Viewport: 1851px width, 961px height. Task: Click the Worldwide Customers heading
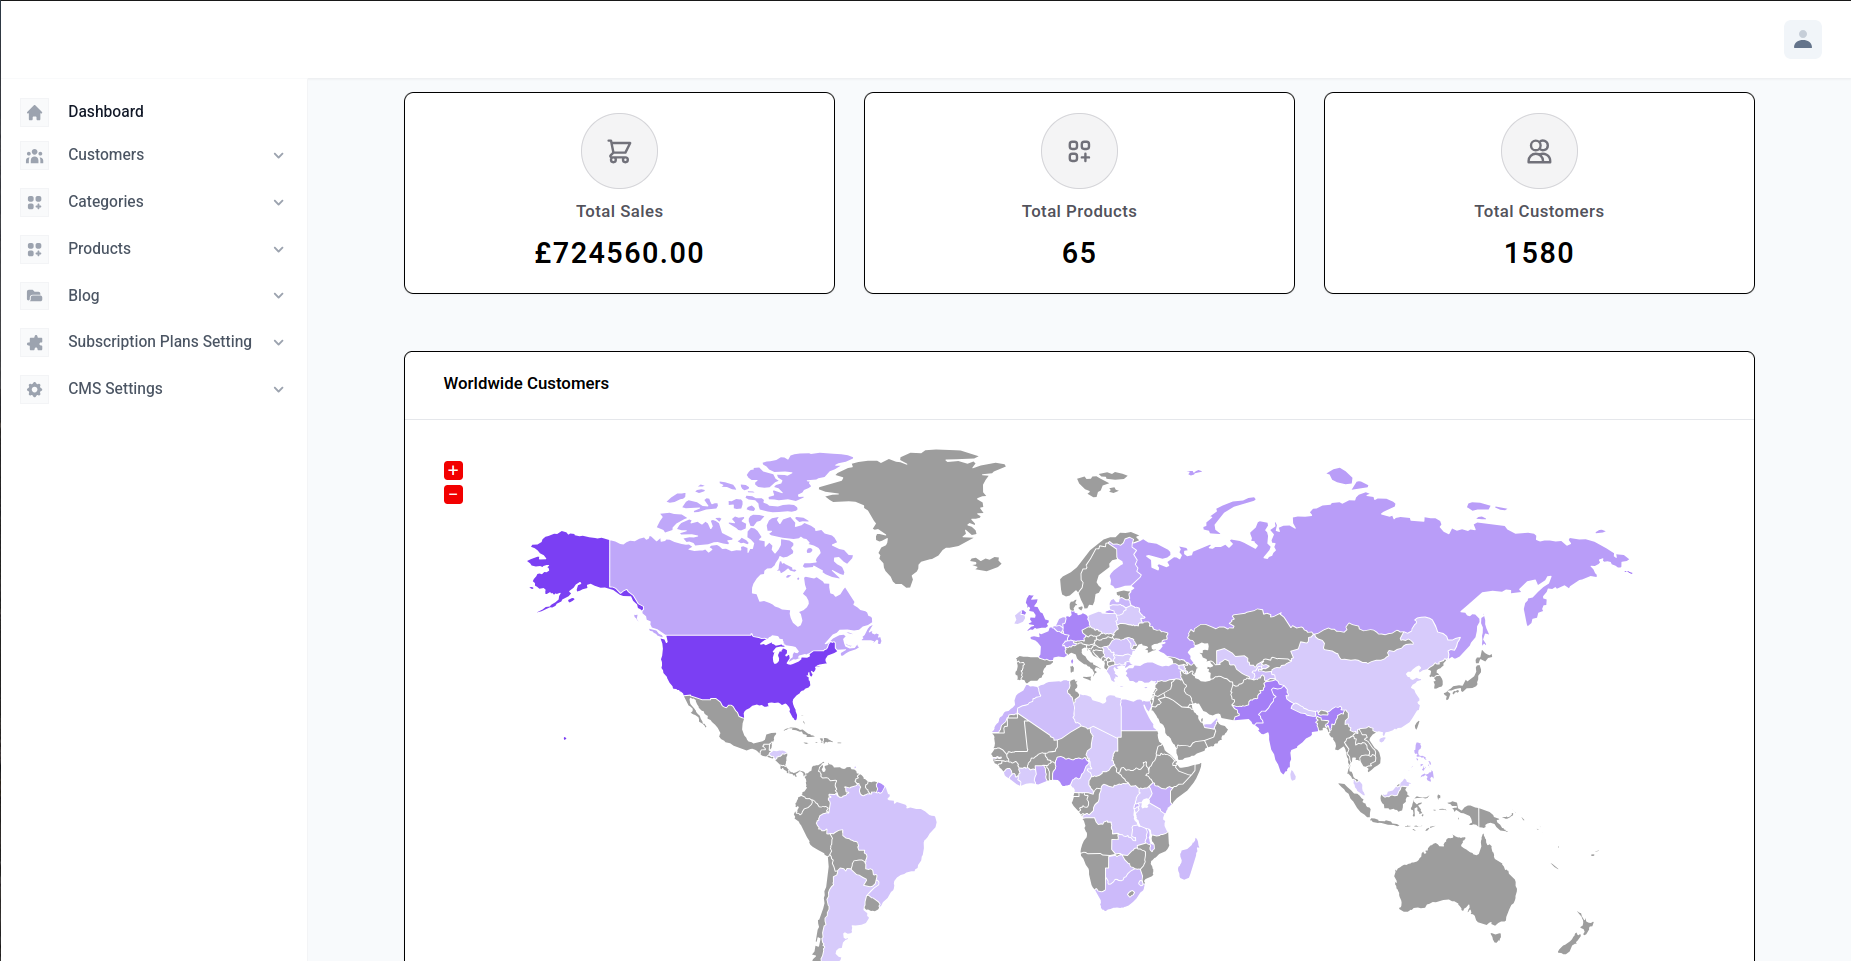pyautogui.click(x=526, y=383)
